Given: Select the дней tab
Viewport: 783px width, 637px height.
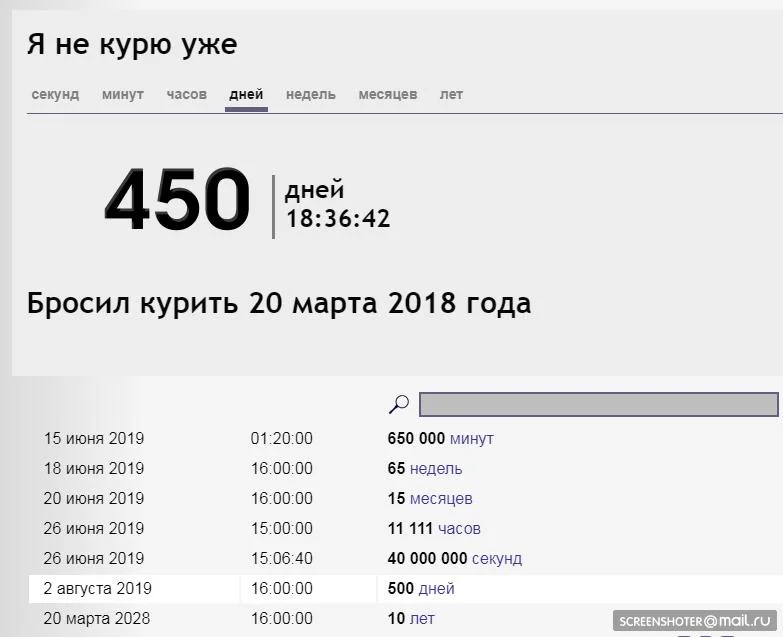Looking at the screenshot, I should point(246,94).
